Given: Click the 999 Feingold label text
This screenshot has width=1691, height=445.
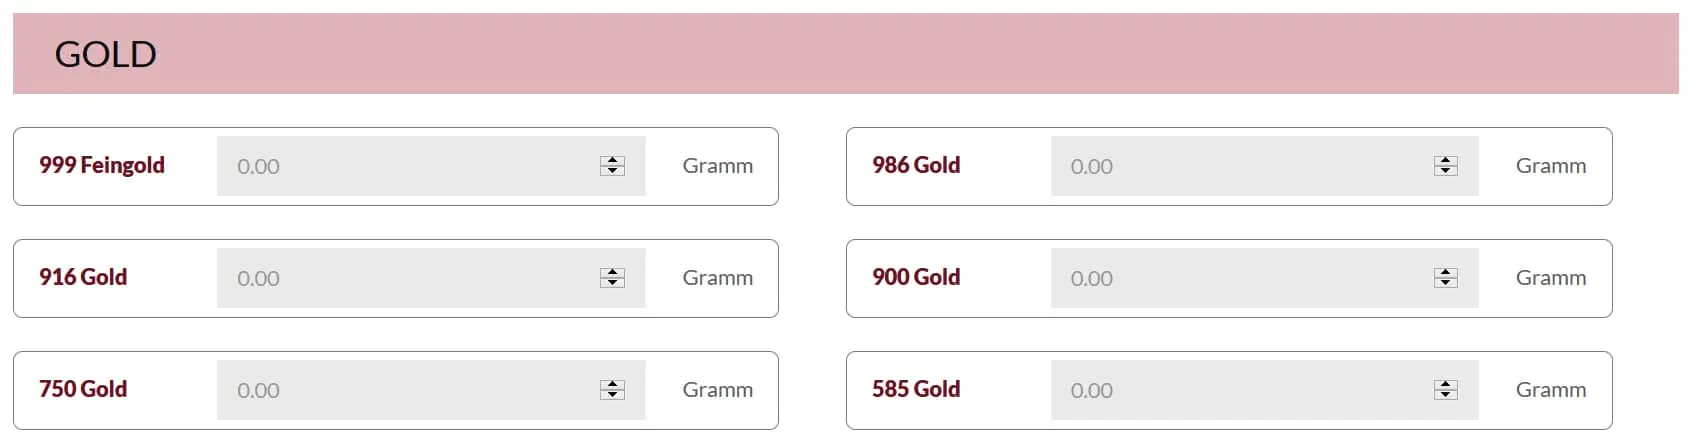Looking at the screenshot, I should (102, 165).
